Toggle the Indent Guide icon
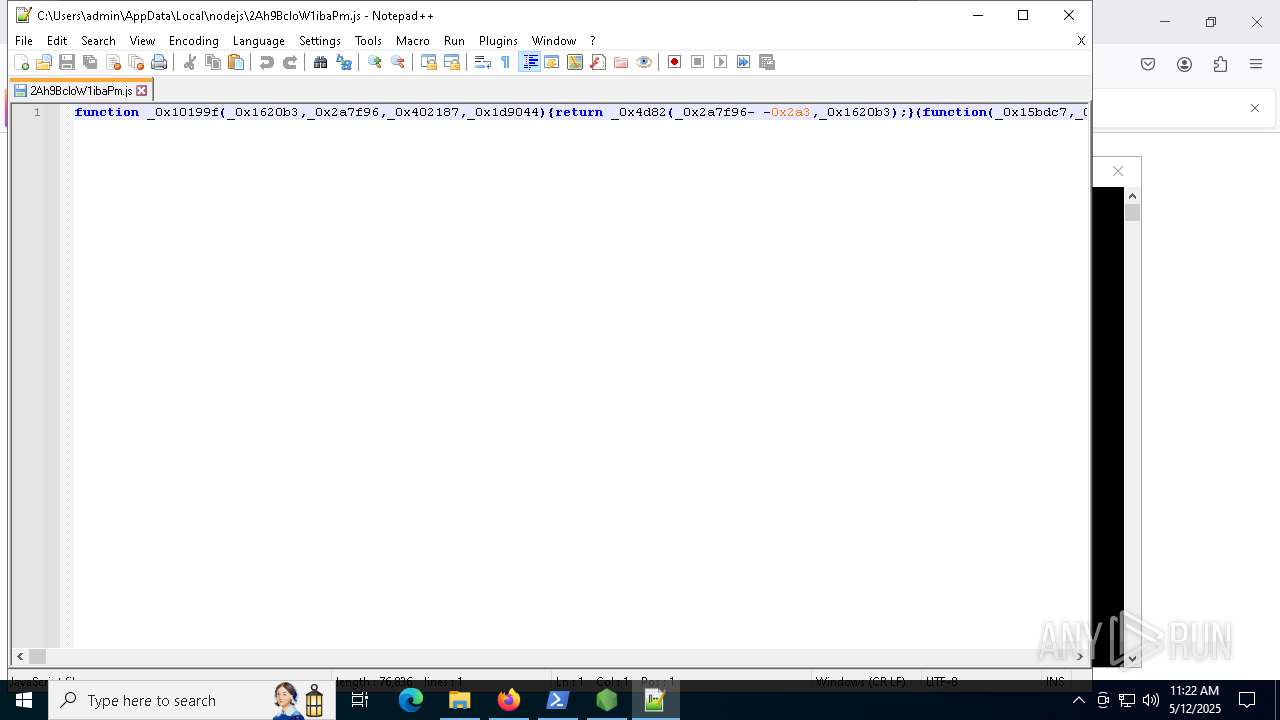1280x720 pixels. (530, 62)
